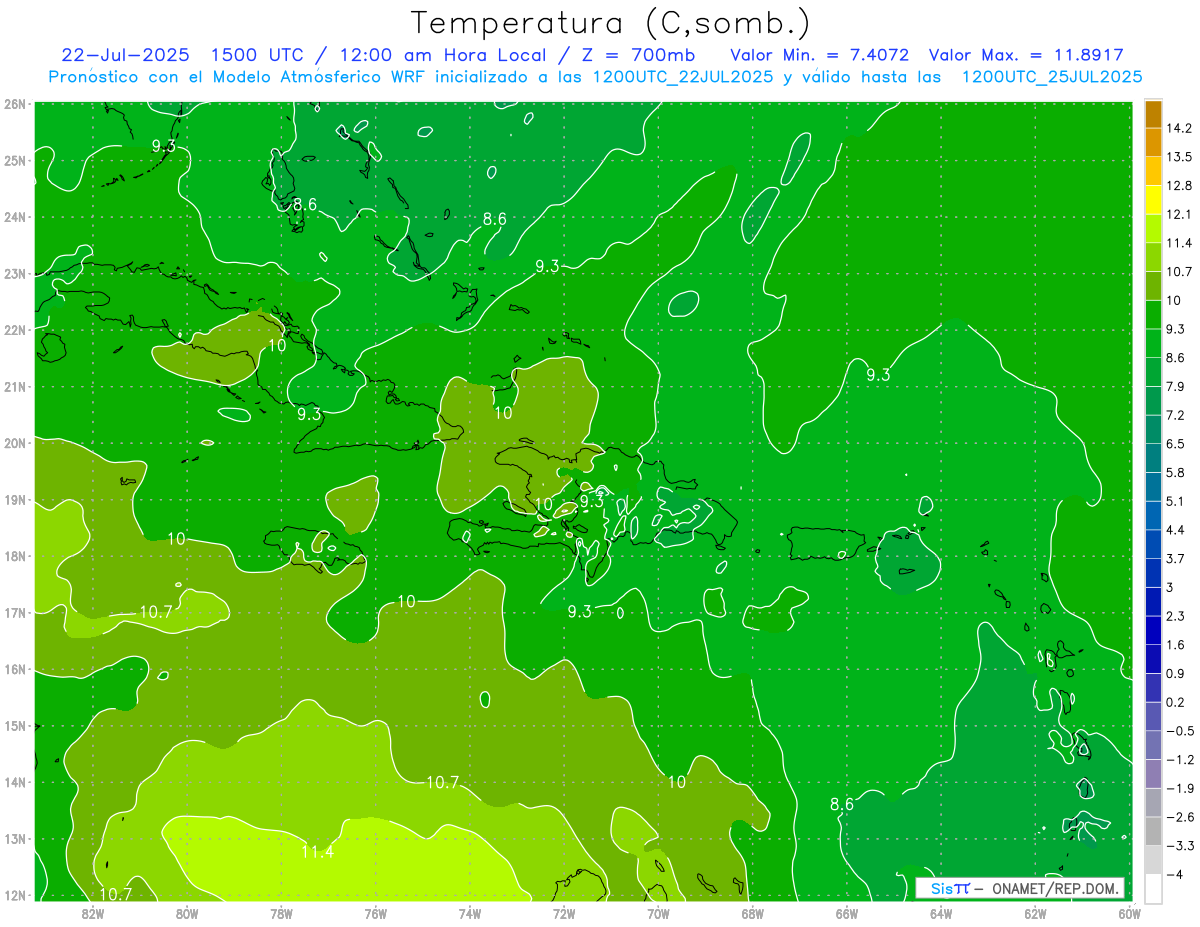This screenshot has height=927, width=1200.
Task: Click the white swatch below -4 on scale
Action: (1153, 888)
